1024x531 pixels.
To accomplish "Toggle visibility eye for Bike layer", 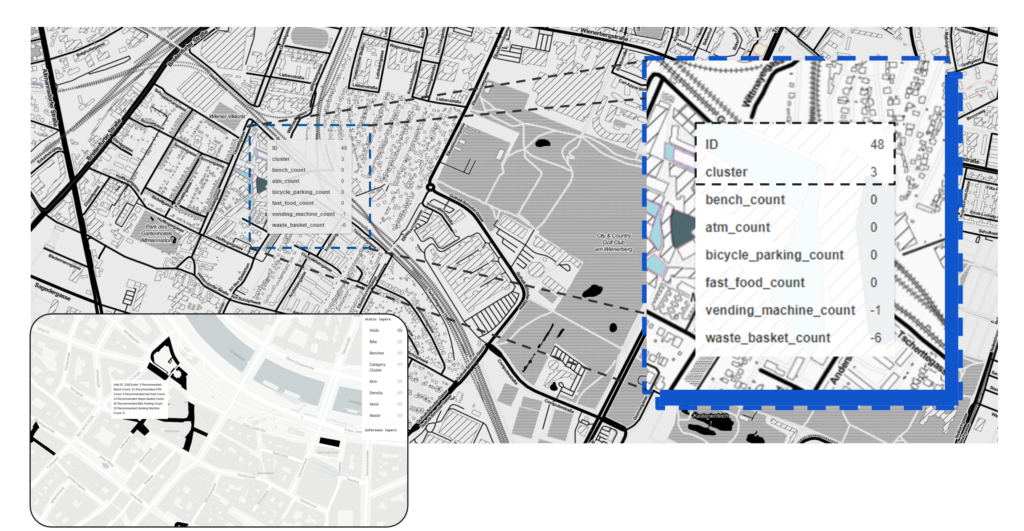I will point(399,342).
